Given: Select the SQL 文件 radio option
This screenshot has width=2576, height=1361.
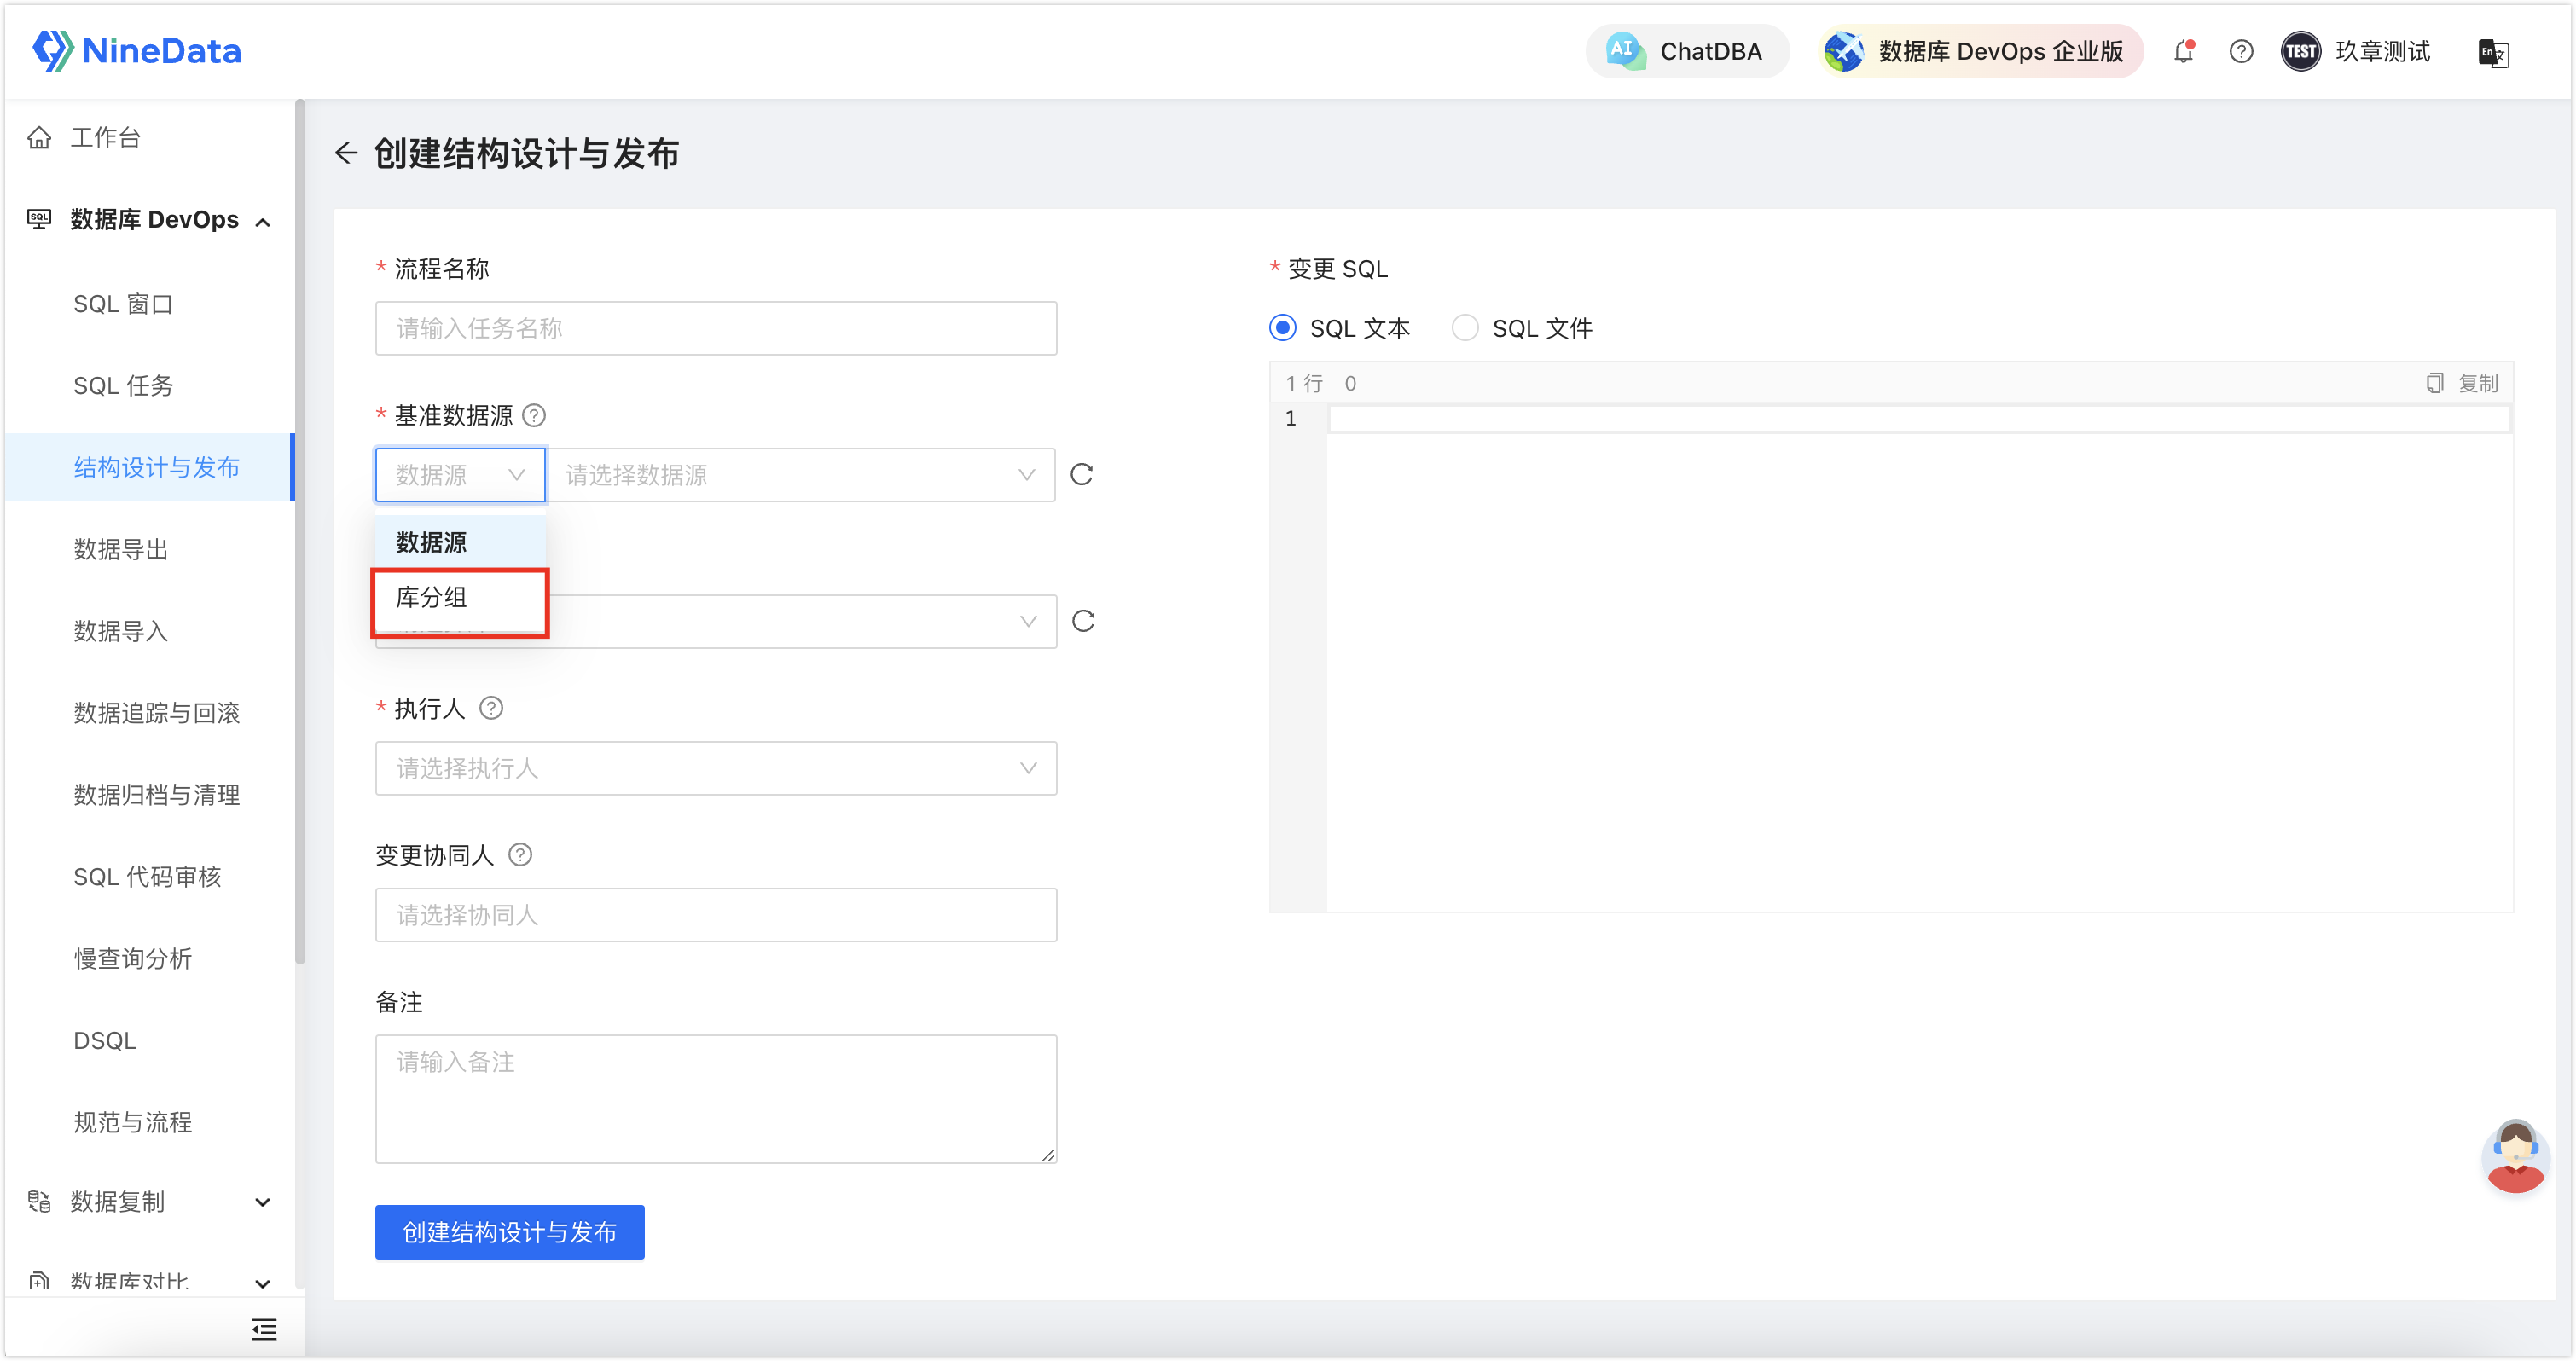Looking at the screenshot, I should [1465, 327].
